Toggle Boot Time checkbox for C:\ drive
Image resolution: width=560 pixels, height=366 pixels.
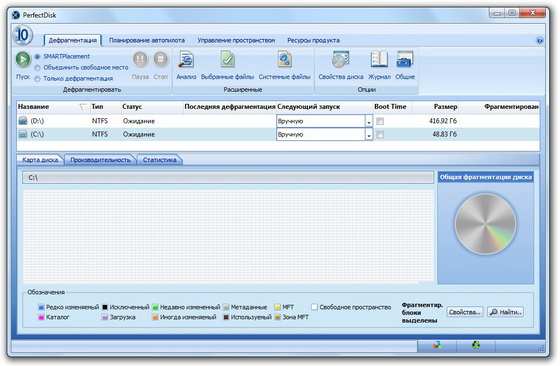click(x=380, y=135)
